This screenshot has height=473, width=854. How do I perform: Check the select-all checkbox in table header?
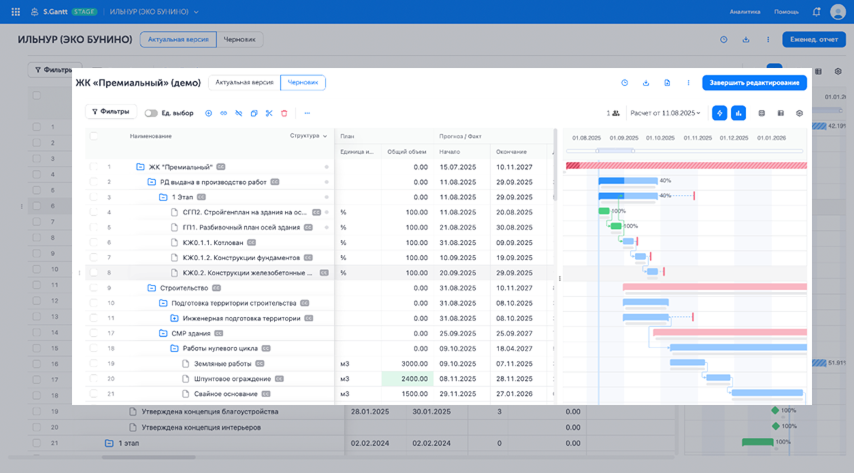point(94,136)
